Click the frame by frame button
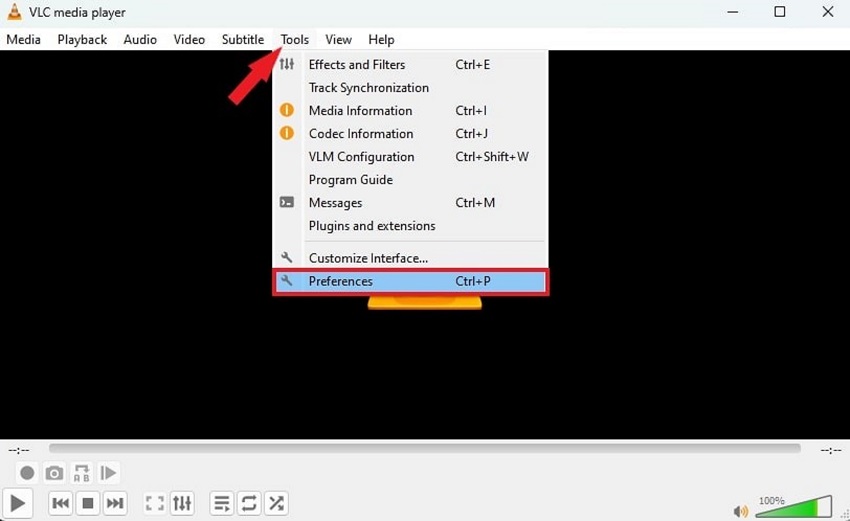 (x=108, y=473)
